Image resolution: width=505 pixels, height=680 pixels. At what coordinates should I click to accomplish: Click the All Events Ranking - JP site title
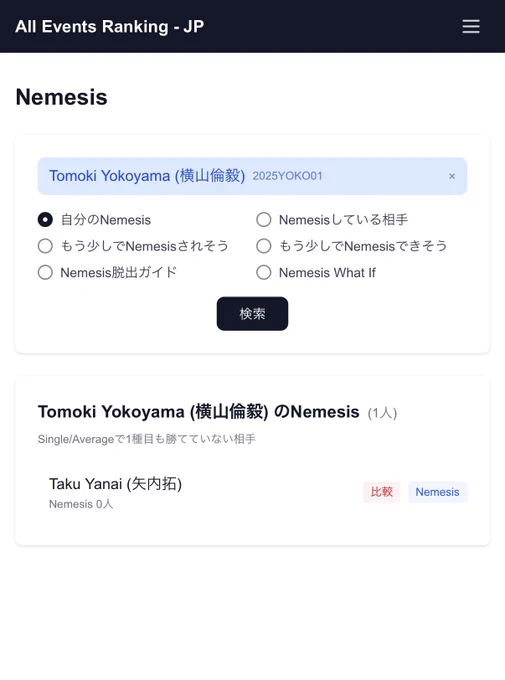[x=109, y=26]
